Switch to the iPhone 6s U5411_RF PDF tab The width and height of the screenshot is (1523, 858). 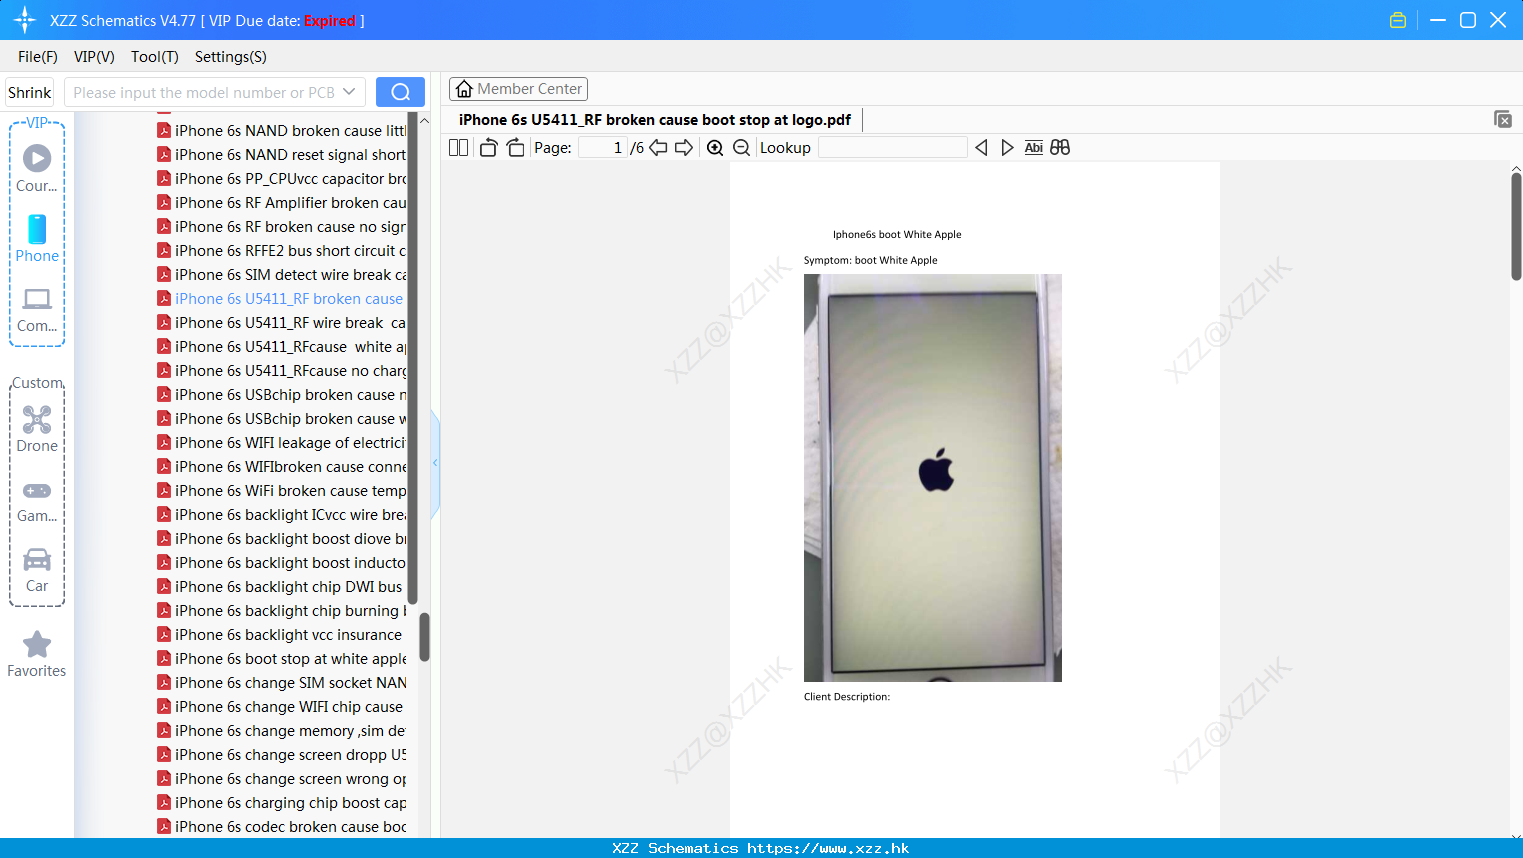click(x=655, y=120)
